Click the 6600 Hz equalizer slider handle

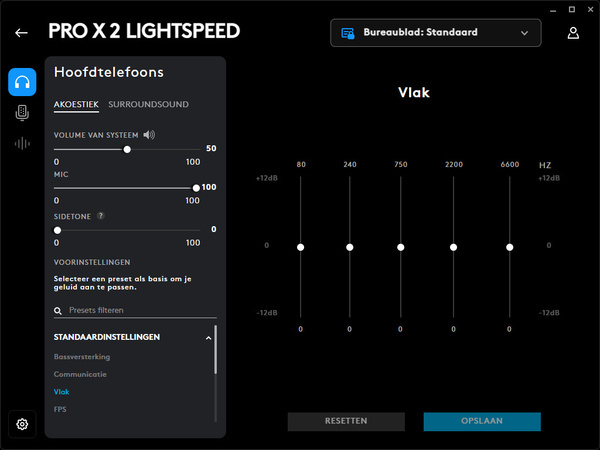(x=509, y=247)
